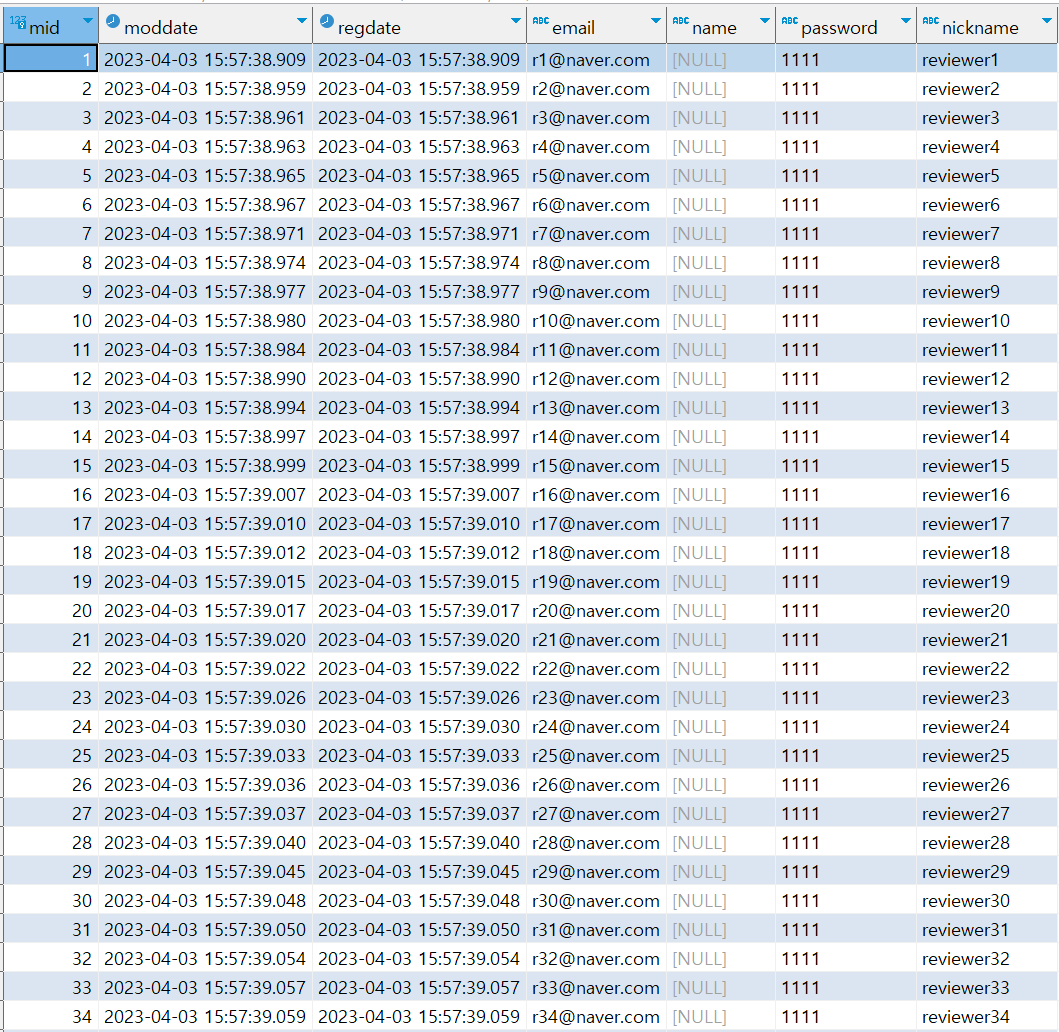Select the mid cell with value 34
The image size is (1059, 1032).
pos(51,1017)
